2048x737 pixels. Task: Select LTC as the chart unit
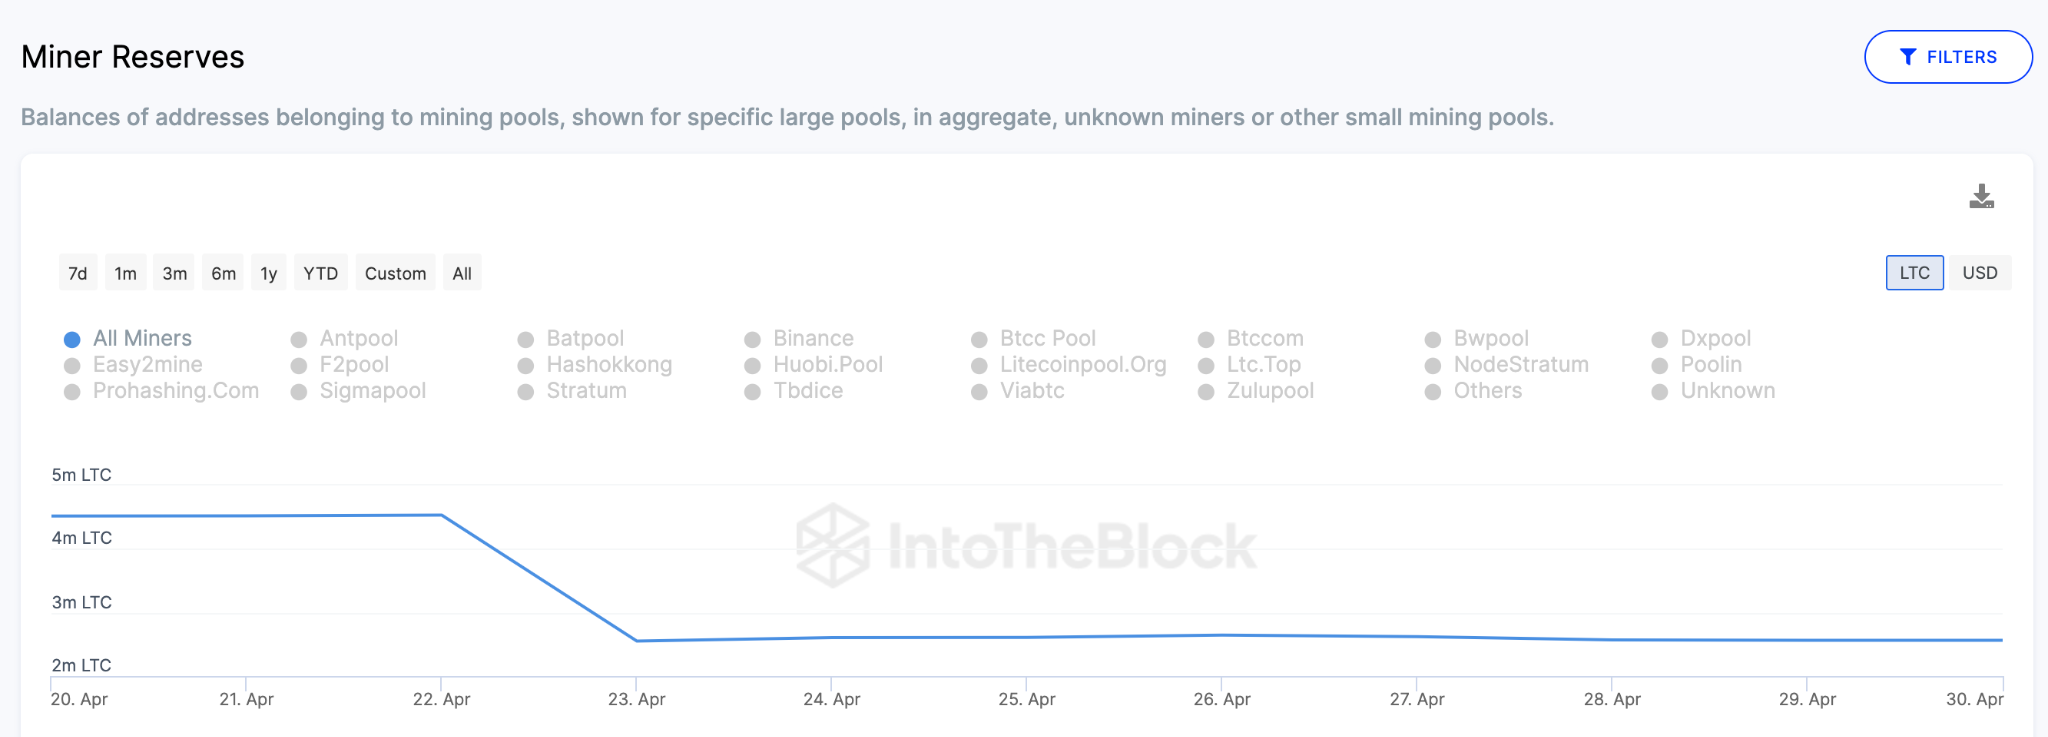pyautogui.click(x=1914, y=273)
